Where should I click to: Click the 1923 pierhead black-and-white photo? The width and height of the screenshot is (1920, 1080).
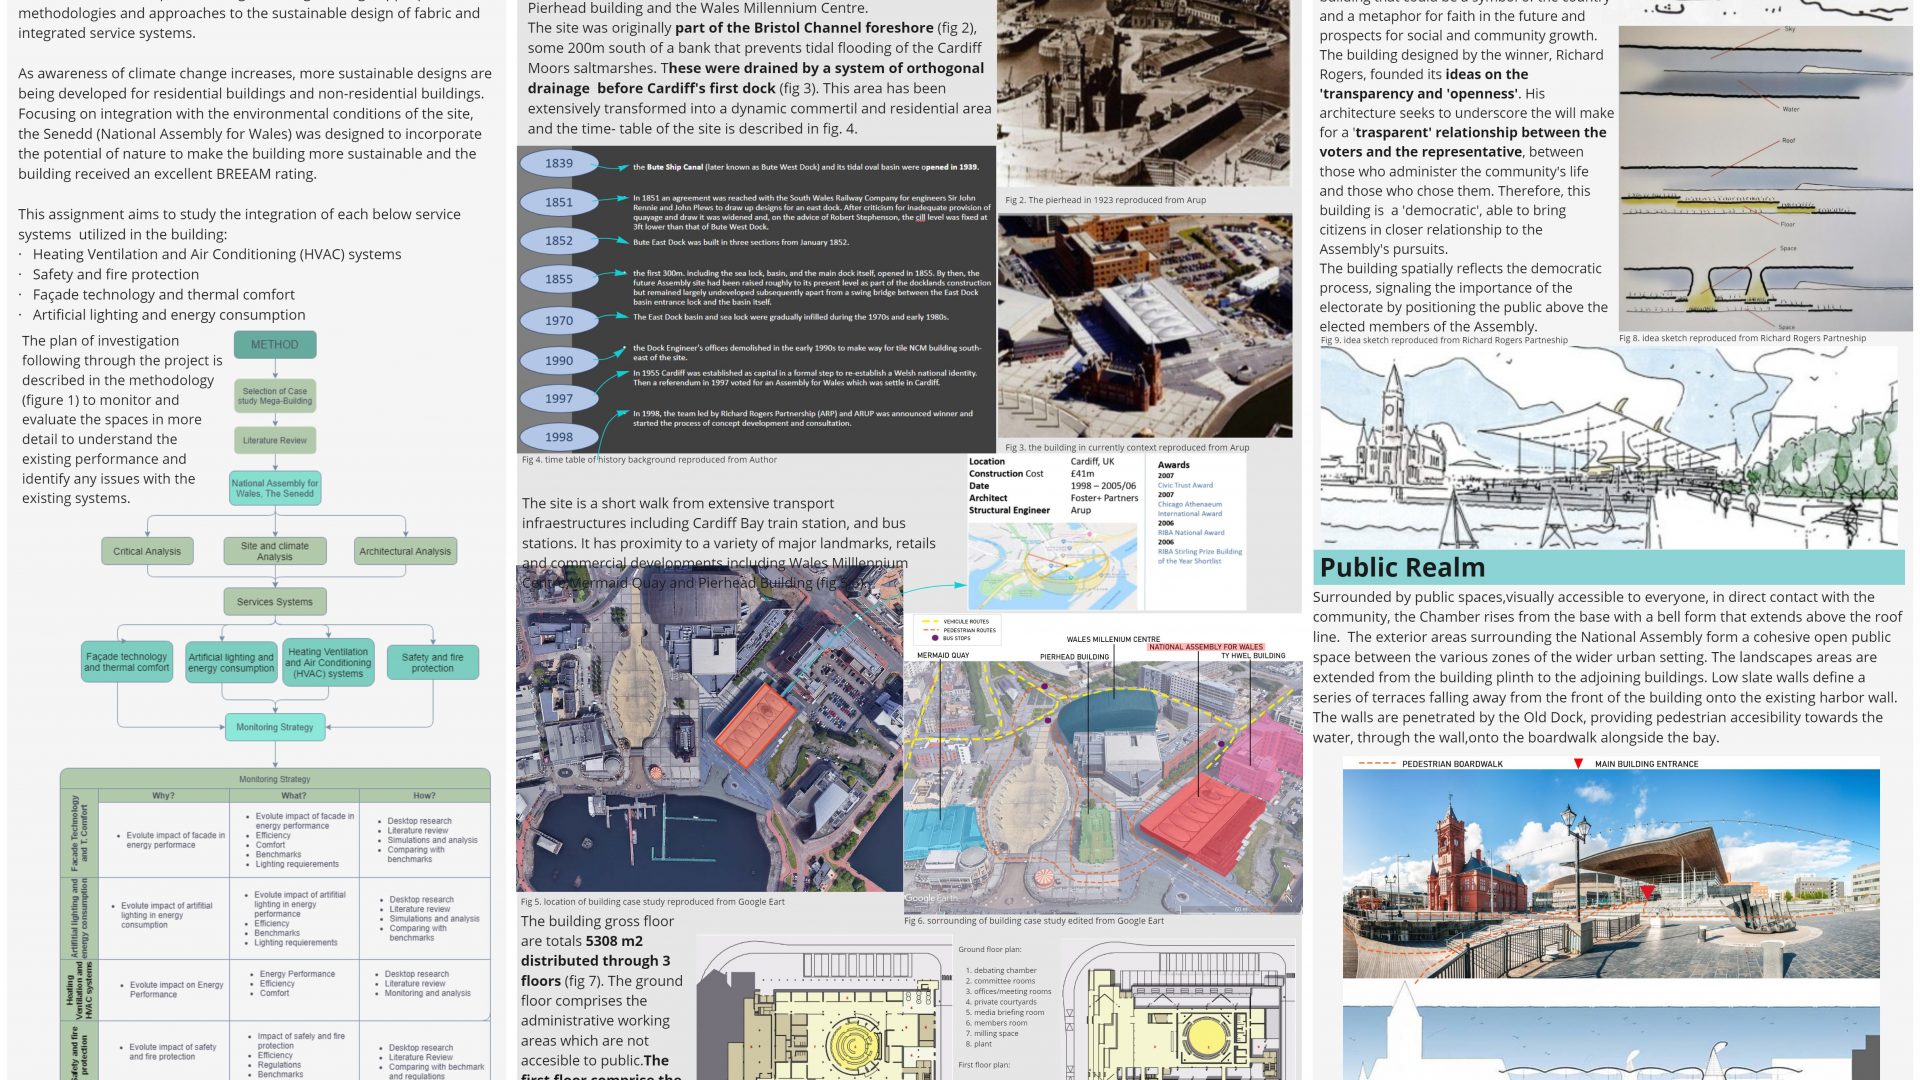pos(1145,95)
